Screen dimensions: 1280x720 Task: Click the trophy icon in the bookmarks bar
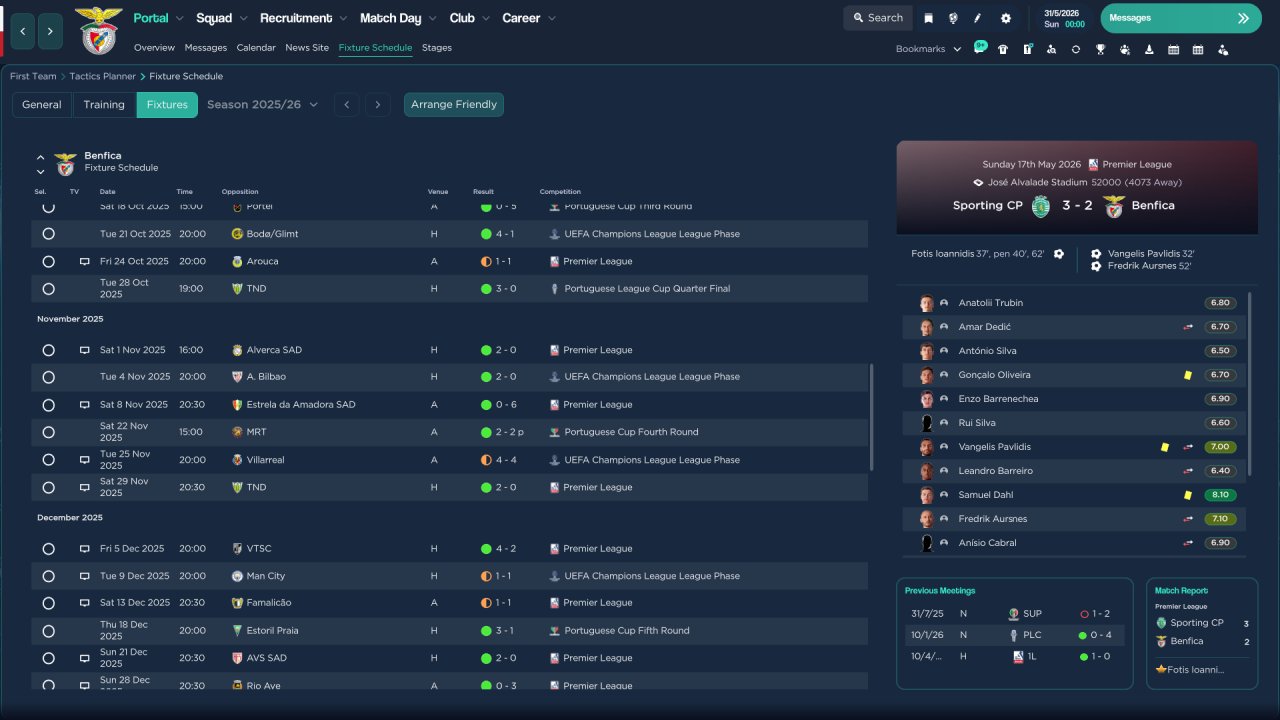[1100, 49]
